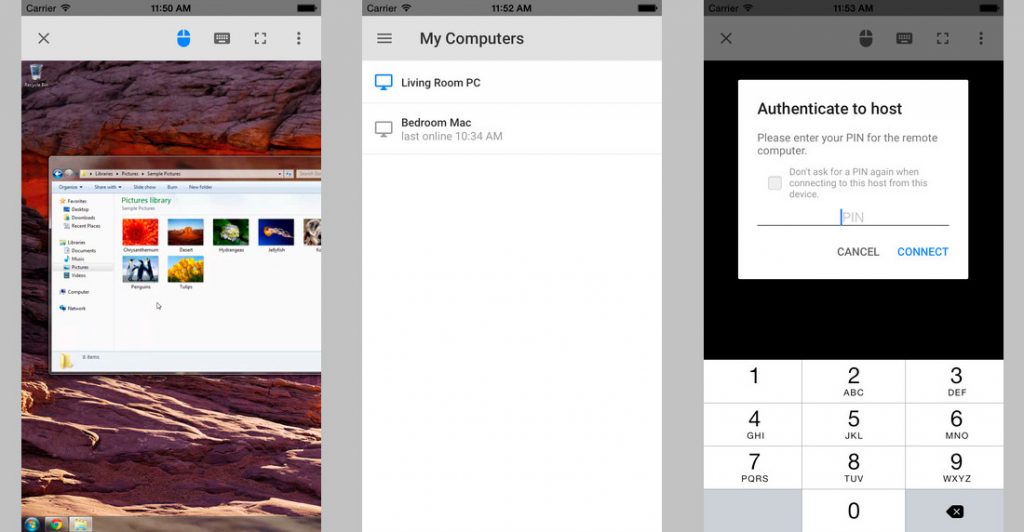Open hamburger menu beside My Computers
Screen dimensions: 1024x532
(384, 39)
